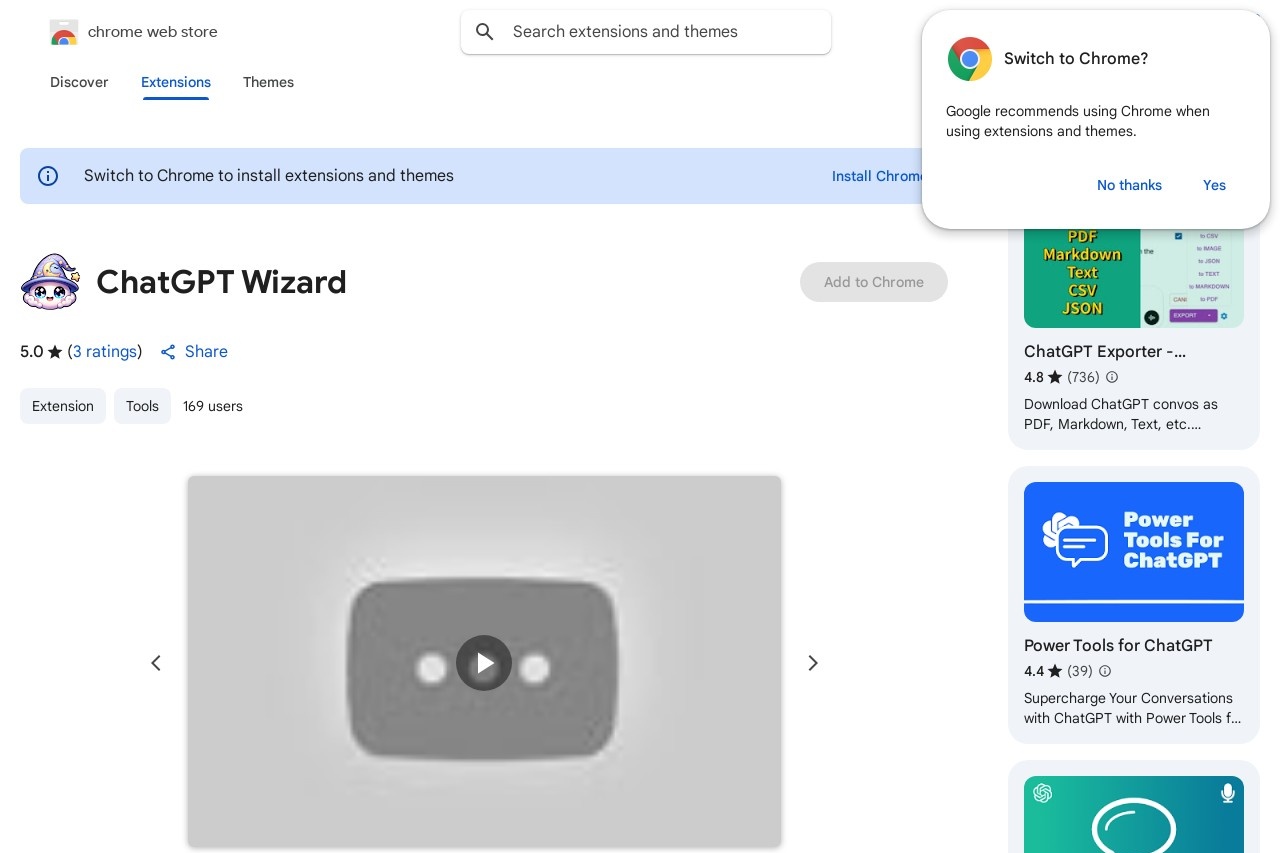Click the Chrome logo in the popup
The width and height of the screenshot is (1280, 853).
point(970,59)
